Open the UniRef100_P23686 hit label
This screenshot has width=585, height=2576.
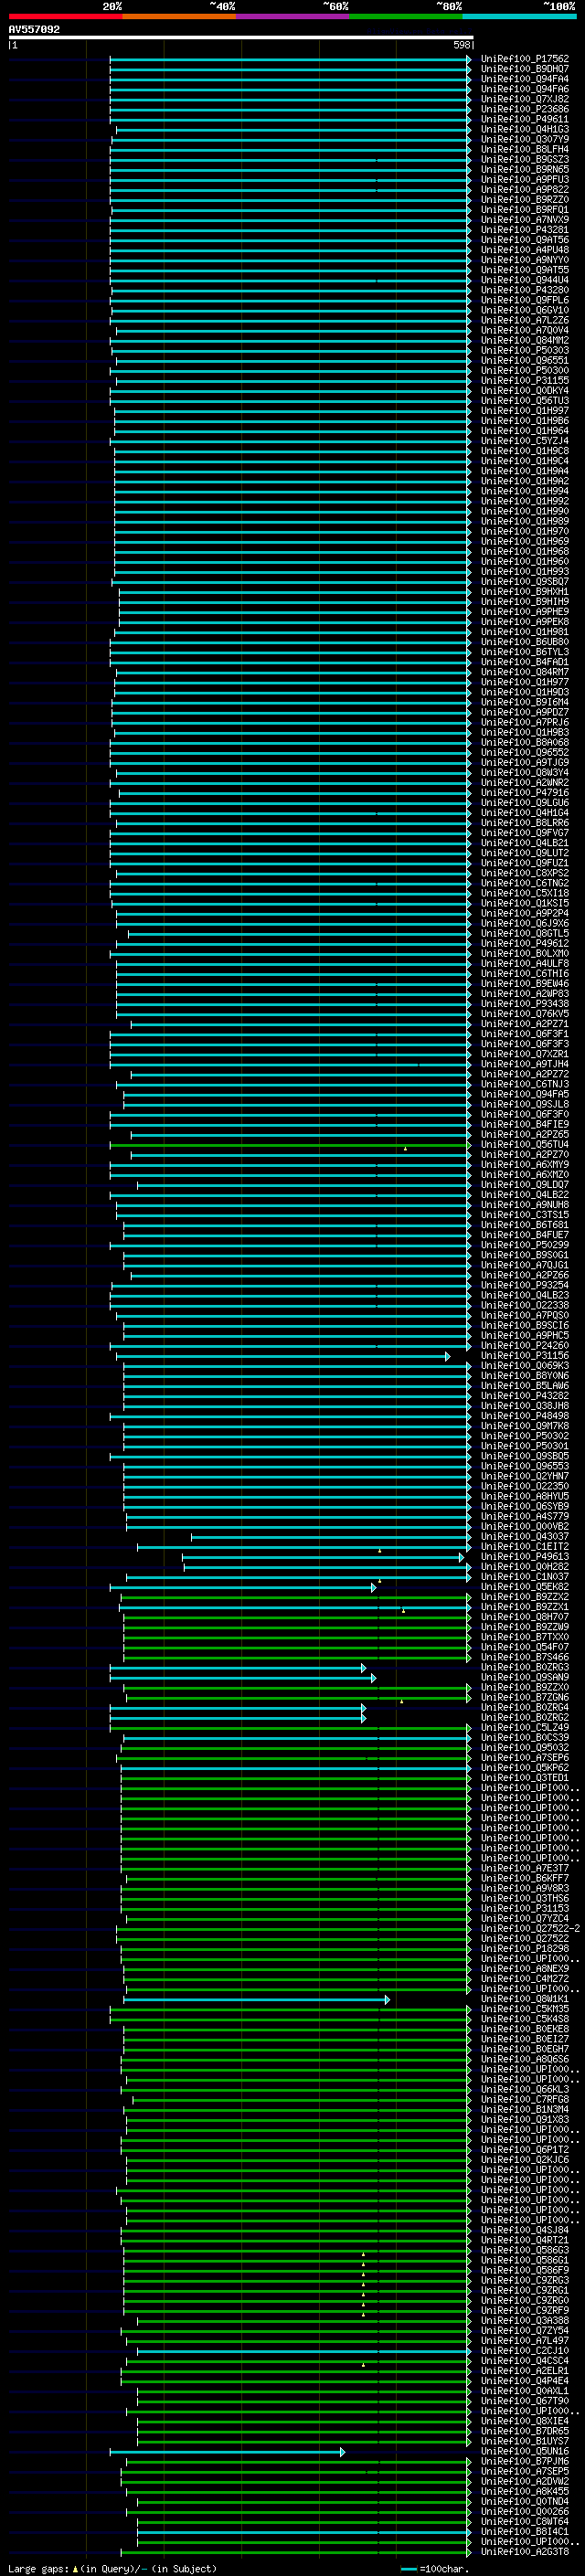tap(524, 109)
